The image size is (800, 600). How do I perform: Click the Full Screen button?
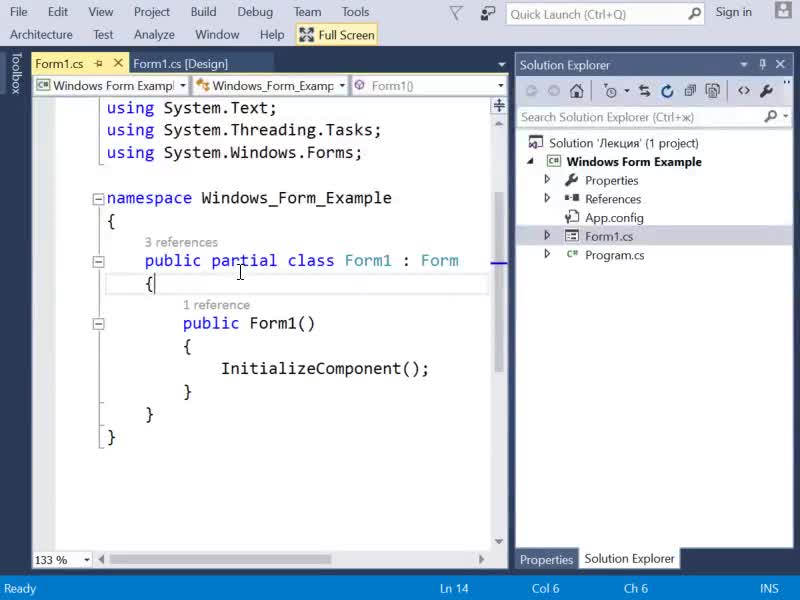[x=337, y=35]
